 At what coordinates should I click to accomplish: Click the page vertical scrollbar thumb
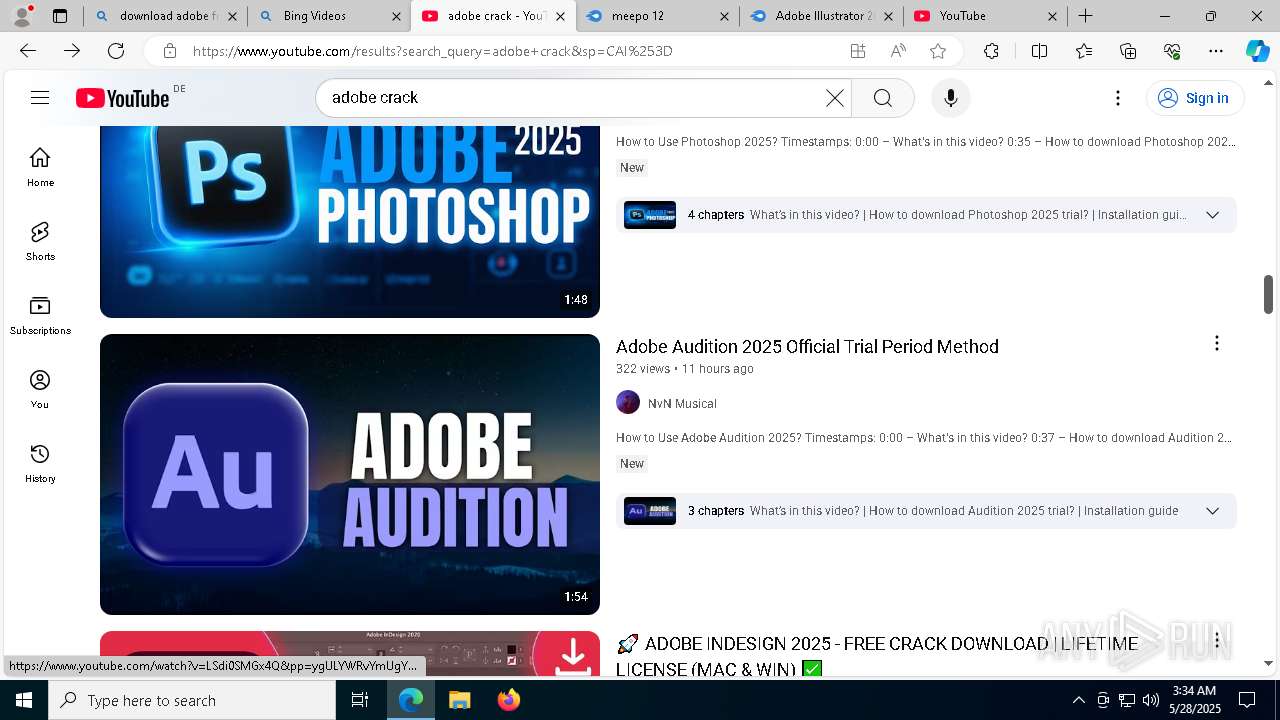1268,294
